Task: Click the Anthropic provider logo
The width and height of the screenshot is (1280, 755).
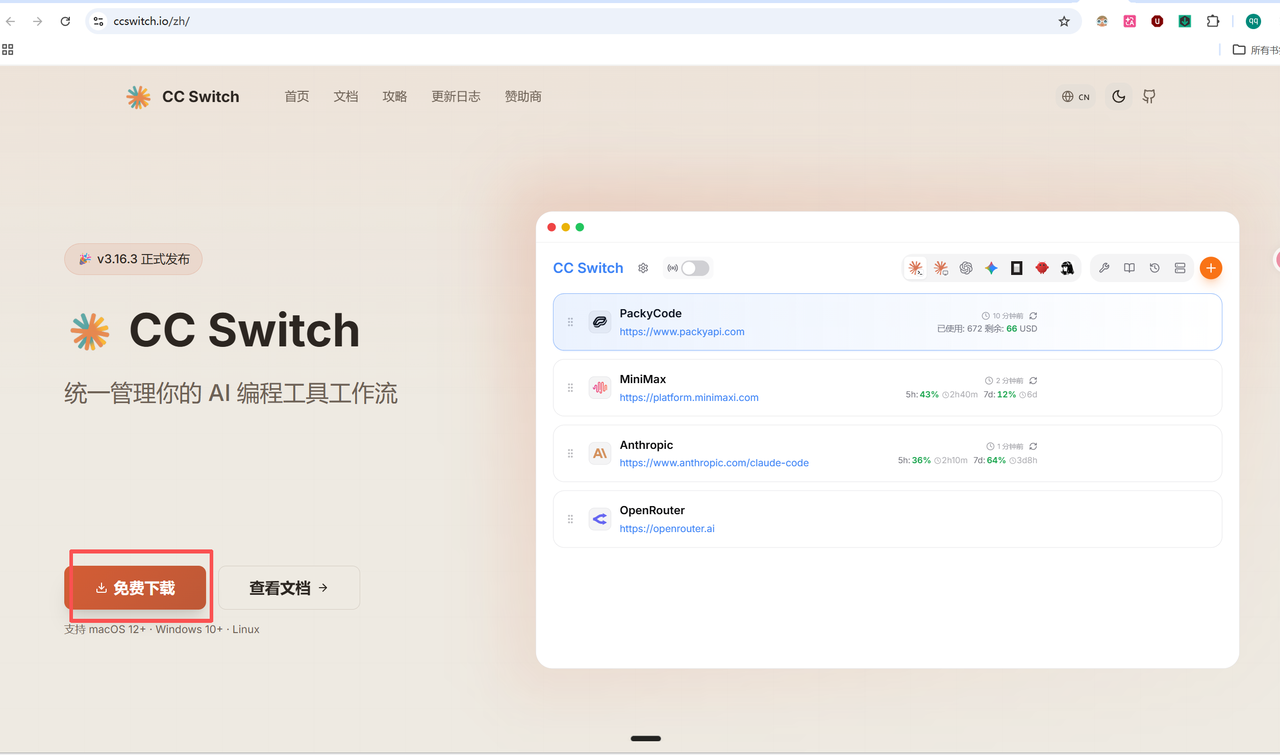Action: pyautogui.click(x=599, y=453)
